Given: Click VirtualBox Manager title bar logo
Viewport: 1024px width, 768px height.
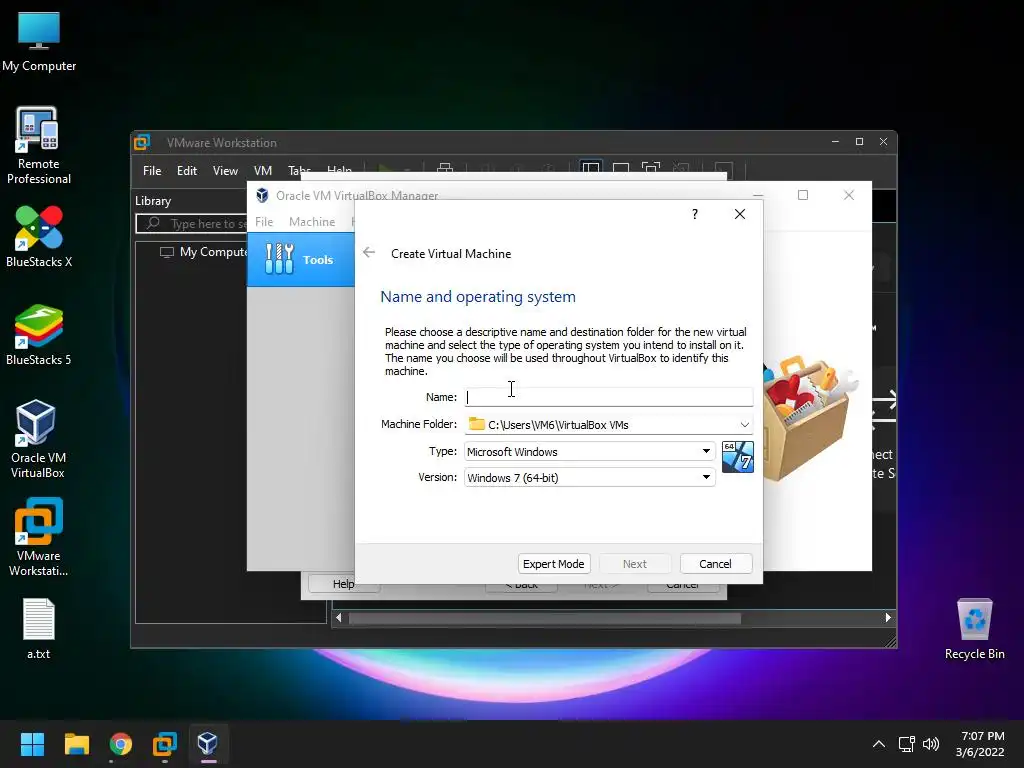Looking at the screenshot, I should (x=262, y=195).
